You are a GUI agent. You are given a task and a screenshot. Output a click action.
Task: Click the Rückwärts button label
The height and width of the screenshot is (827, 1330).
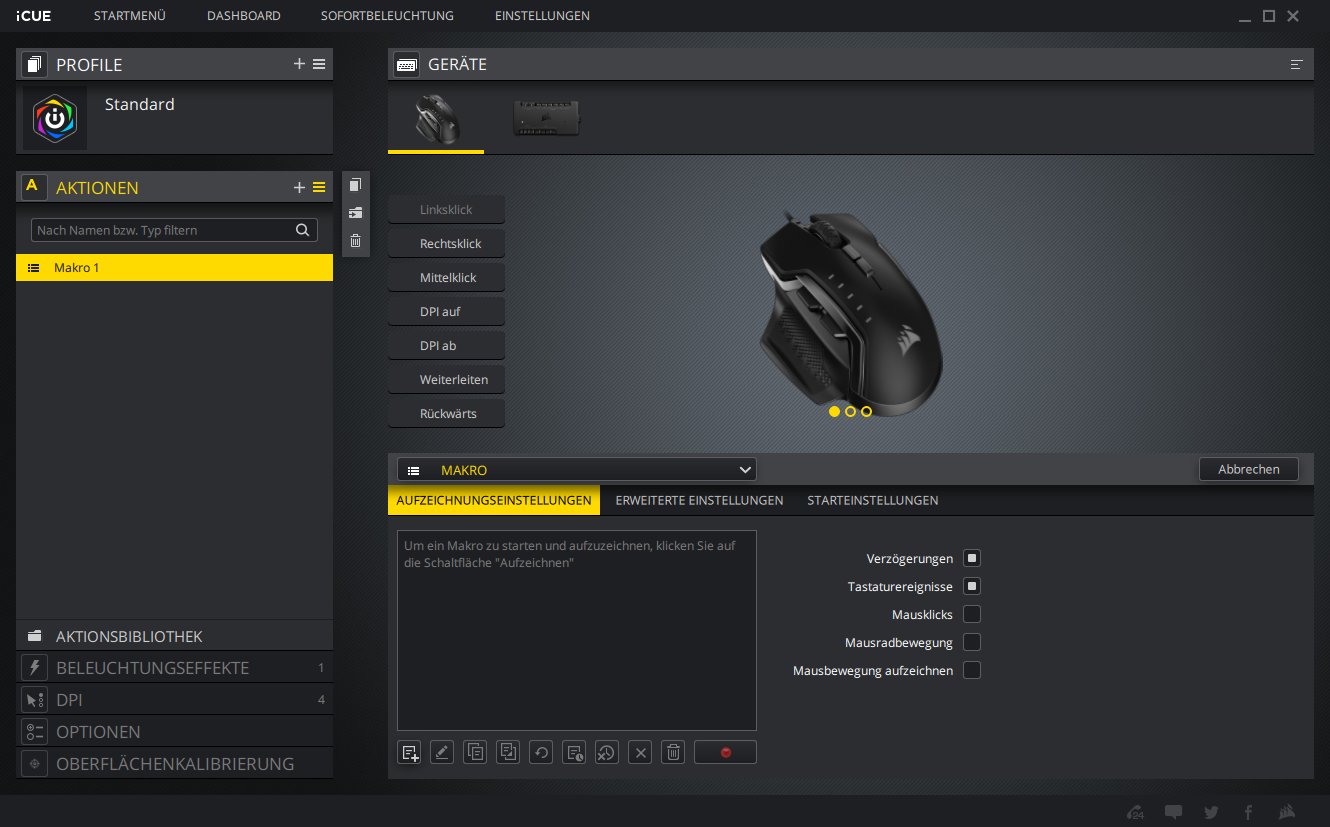447,414
